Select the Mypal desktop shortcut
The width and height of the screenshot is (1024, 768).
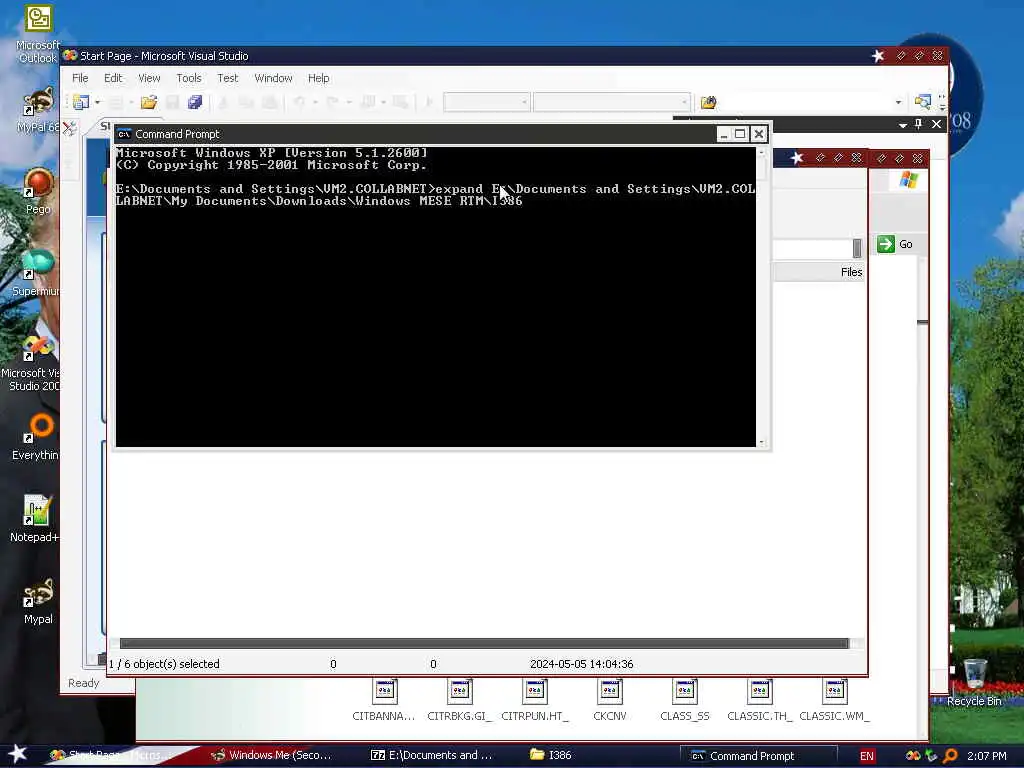click(38, 601)
